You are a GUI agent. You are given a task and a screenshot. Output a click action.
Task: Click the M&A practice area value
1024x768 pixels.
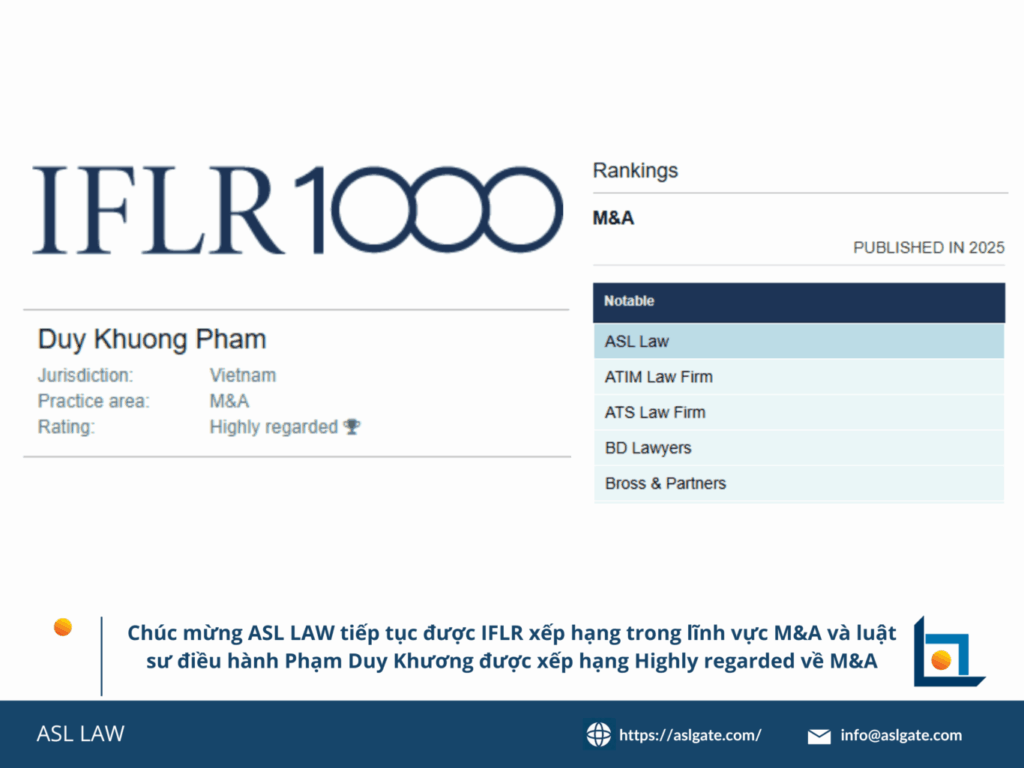(229, 401)
